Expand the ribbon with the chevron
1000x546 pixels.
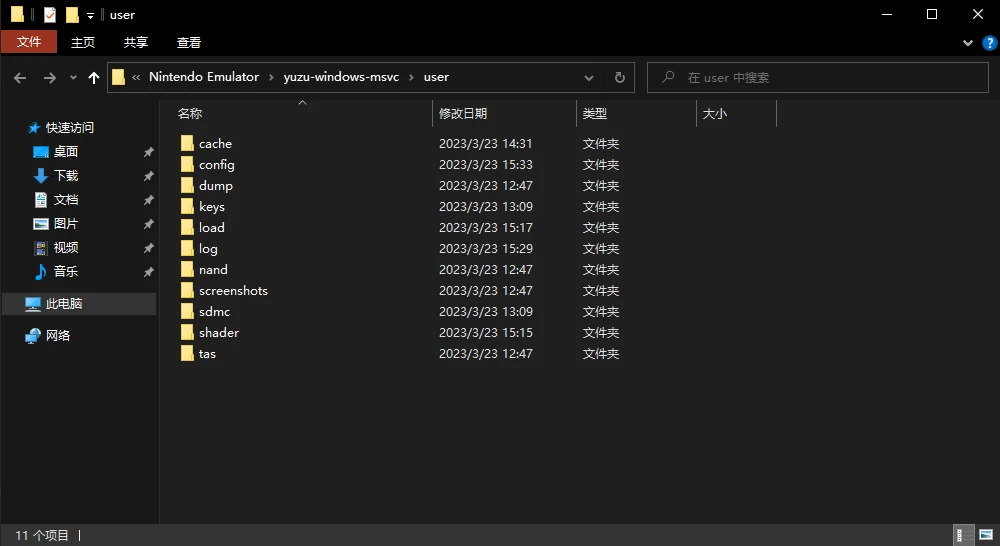click(x=967, y=43)
